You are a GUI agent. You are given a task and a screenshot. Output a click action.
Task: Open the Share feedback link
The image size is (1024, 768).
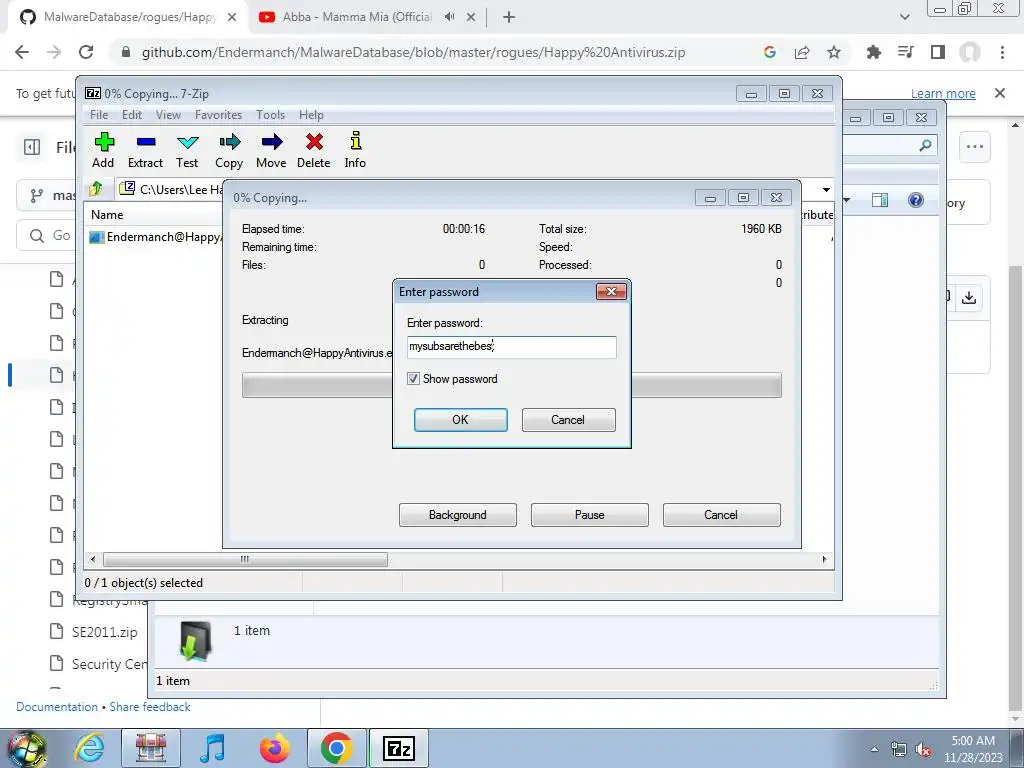click(x=150, y=707)
